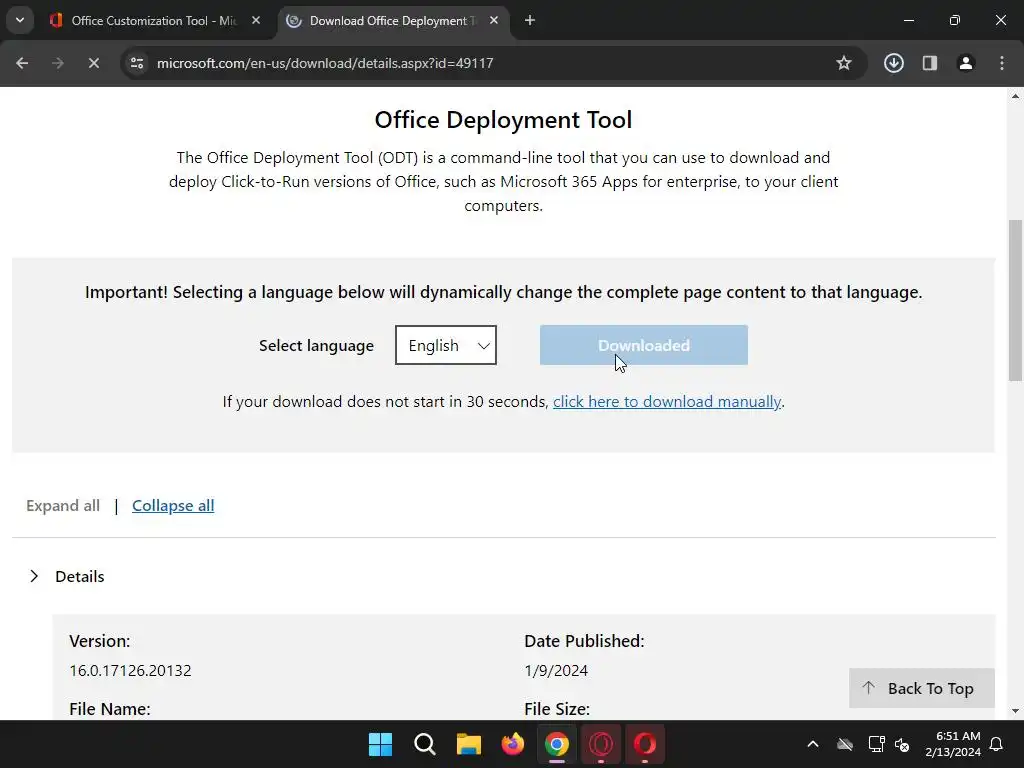Stop loading the page
This screenshot has height=768, width=1024.
94,63
